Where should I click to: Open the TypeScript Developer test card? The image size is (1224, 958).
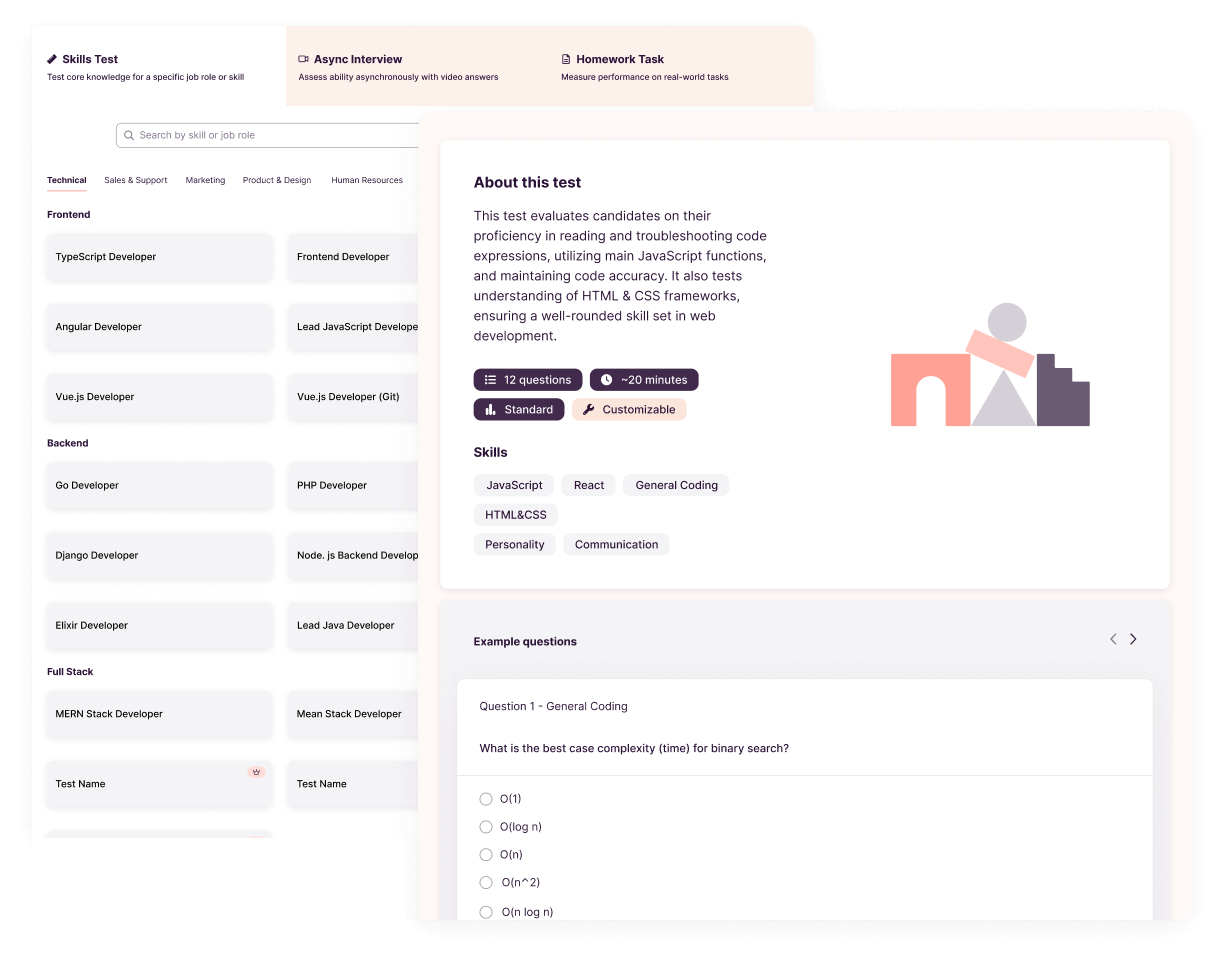(x=159, y=257)
